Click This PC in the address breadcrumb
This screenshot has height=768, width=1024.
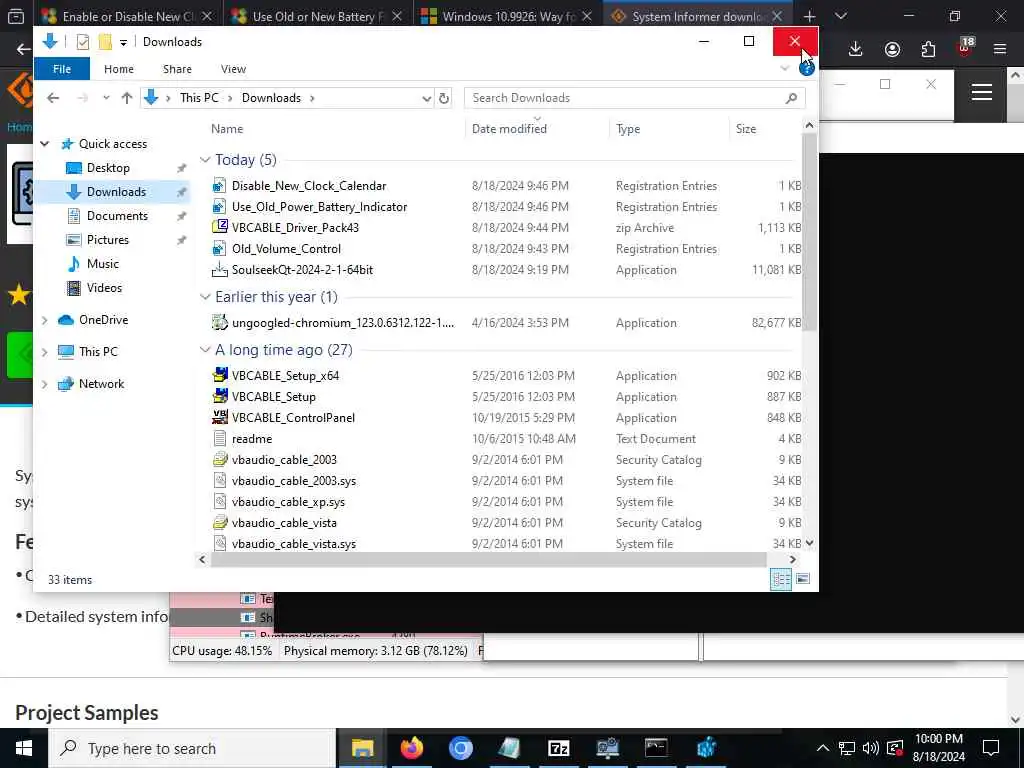[x=199, y=98]
